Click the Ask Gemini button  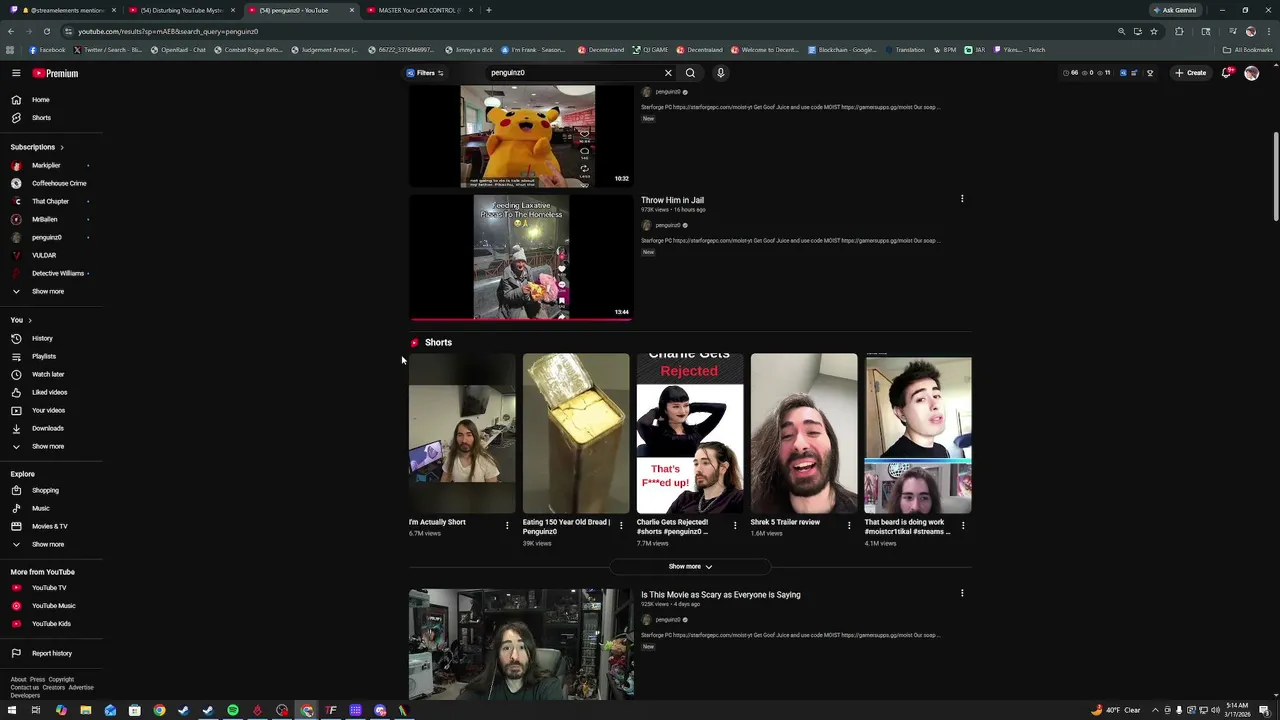pos(1175,10)
